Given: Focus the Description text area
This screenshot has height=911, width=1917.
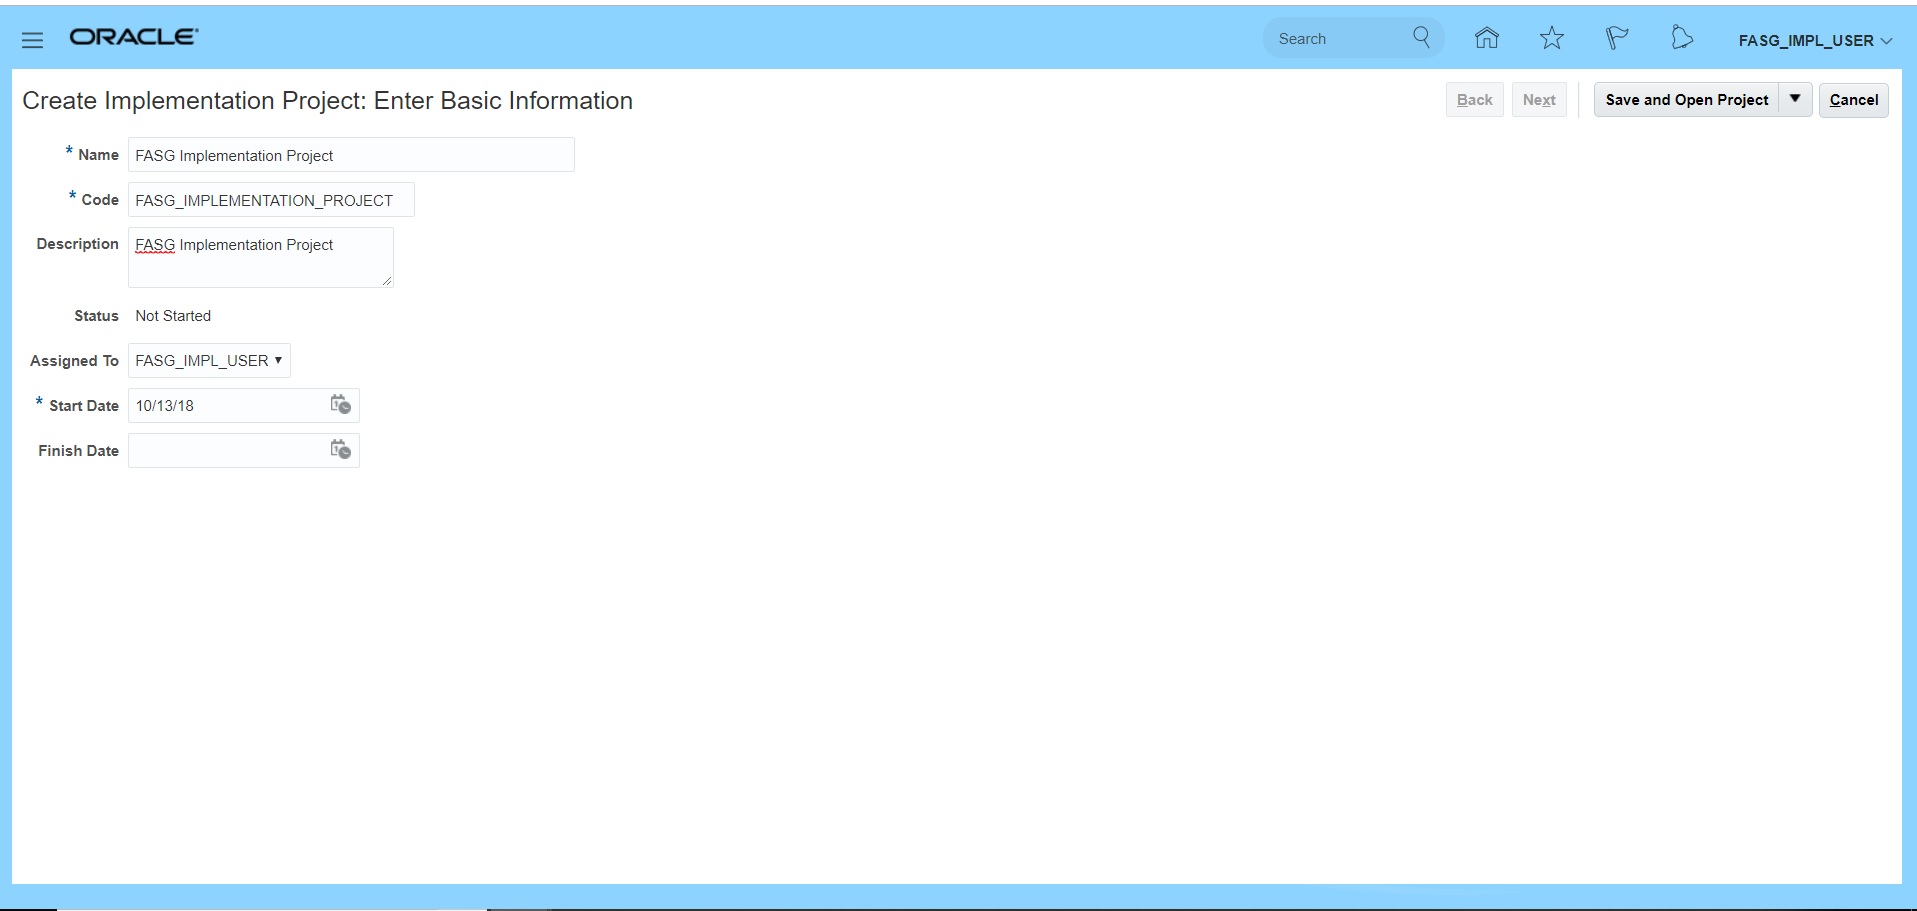Looking at the screenshot, I should click(260, 258).
